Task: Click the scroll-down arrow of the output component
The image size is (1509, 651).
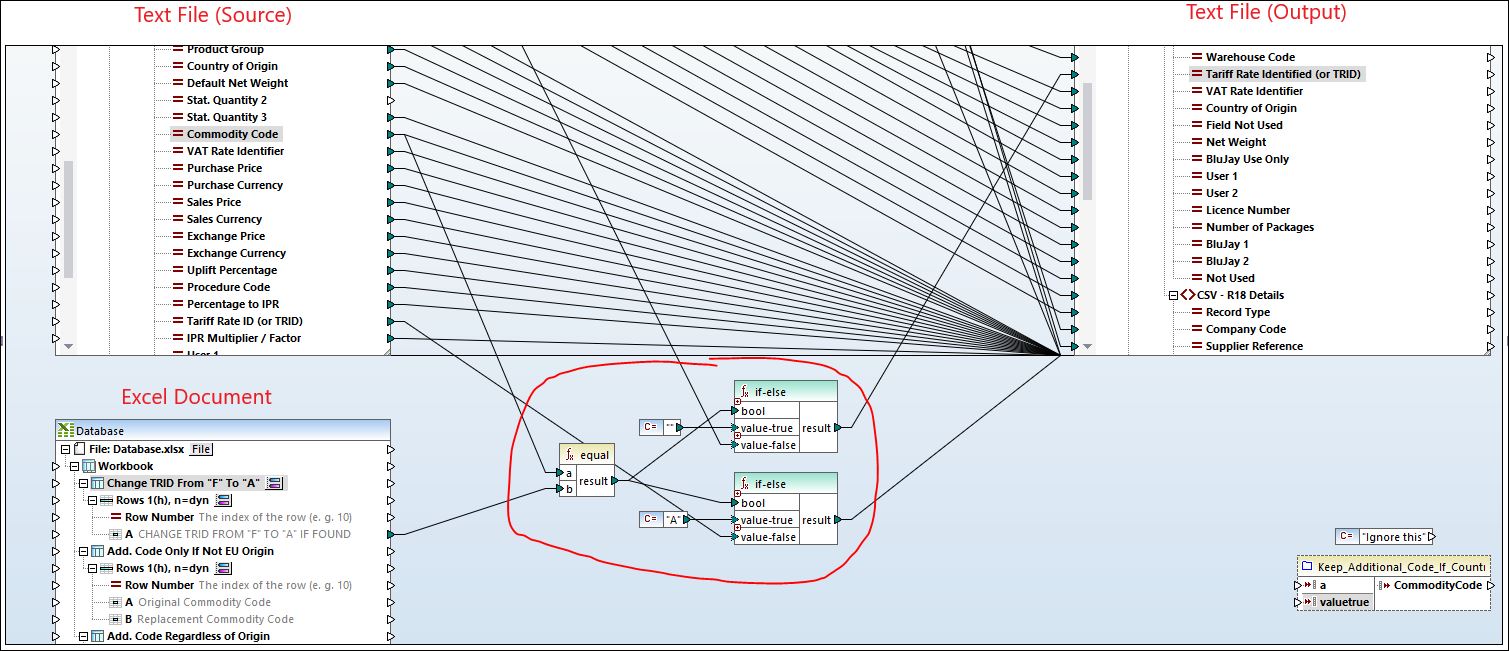Action: pos(1088,346)
